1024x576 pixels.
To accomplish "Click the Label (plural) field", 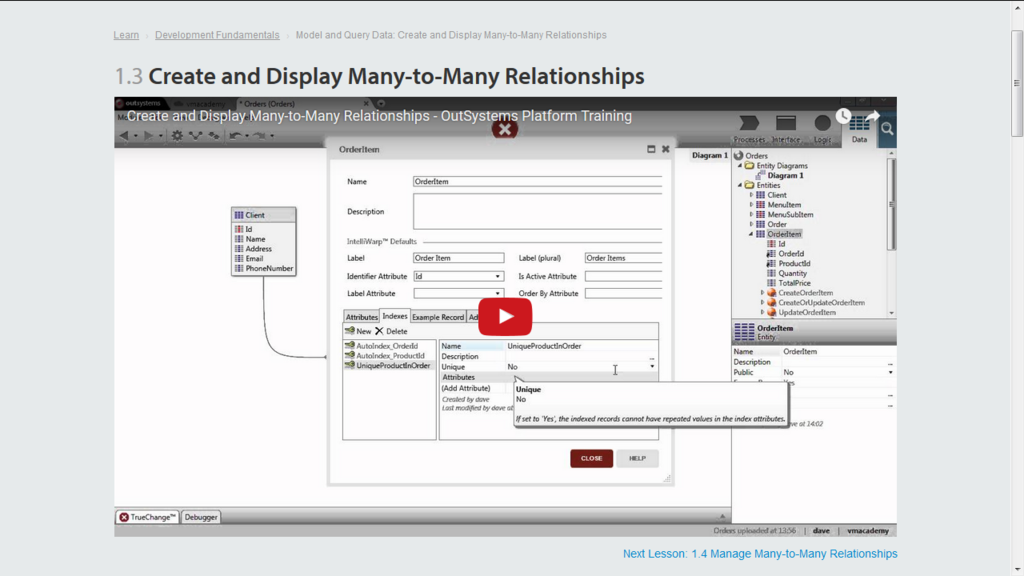I will 623,258.
